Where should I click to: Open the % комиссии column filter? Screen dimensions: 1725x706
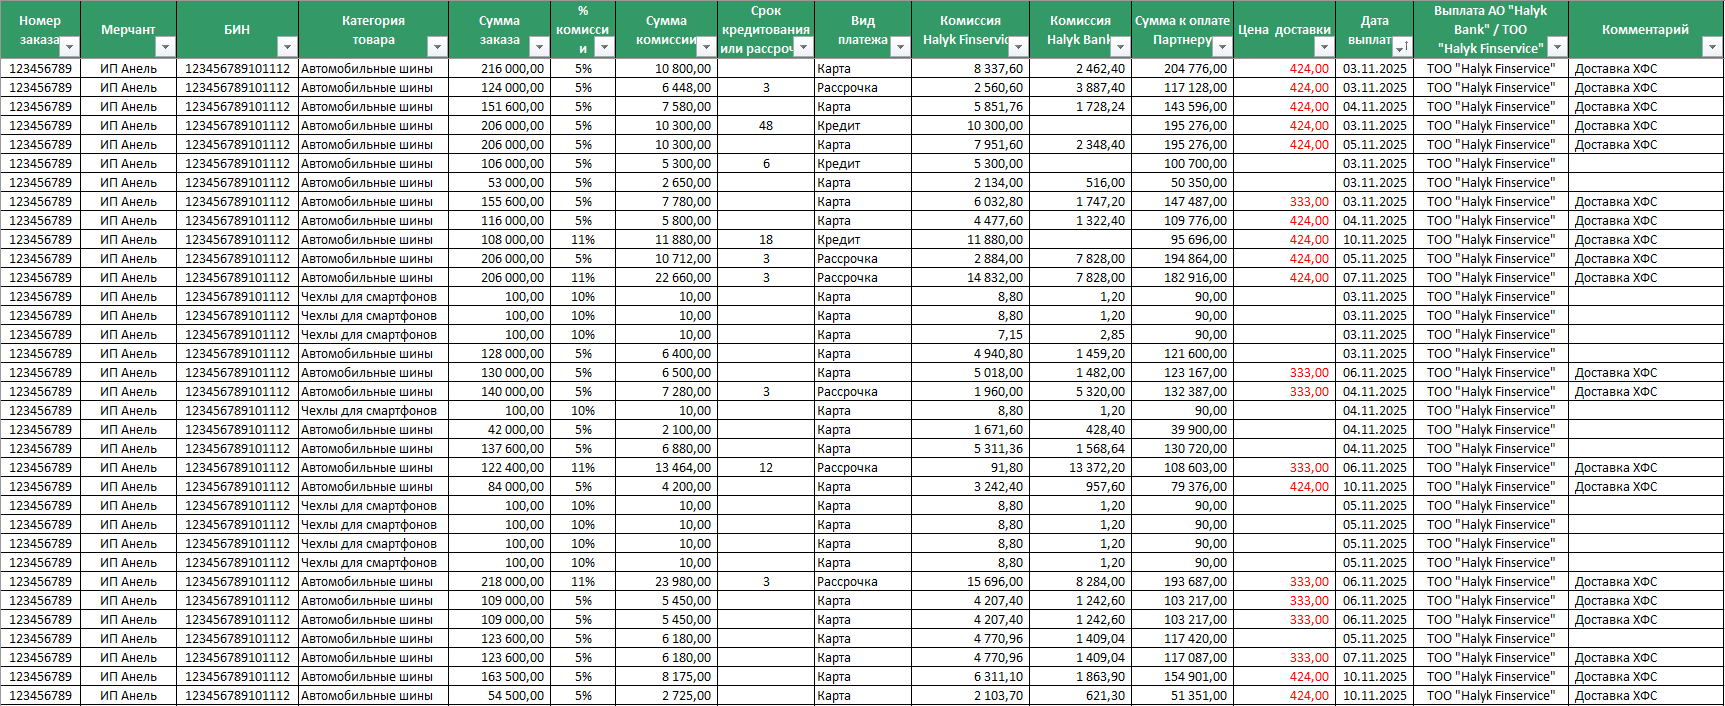coord(604,47)
